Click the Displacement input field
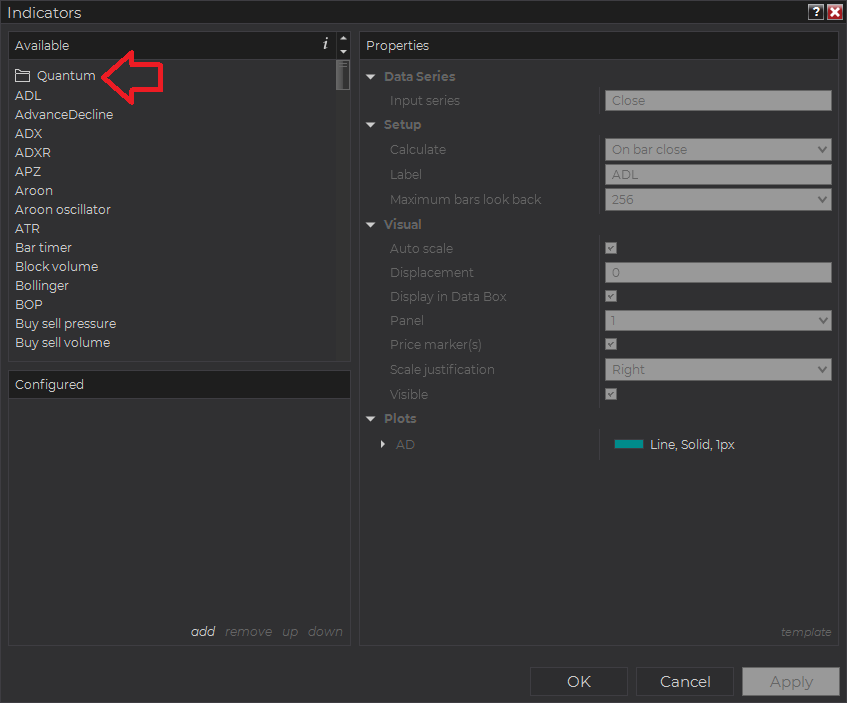 tap(718, 272)
